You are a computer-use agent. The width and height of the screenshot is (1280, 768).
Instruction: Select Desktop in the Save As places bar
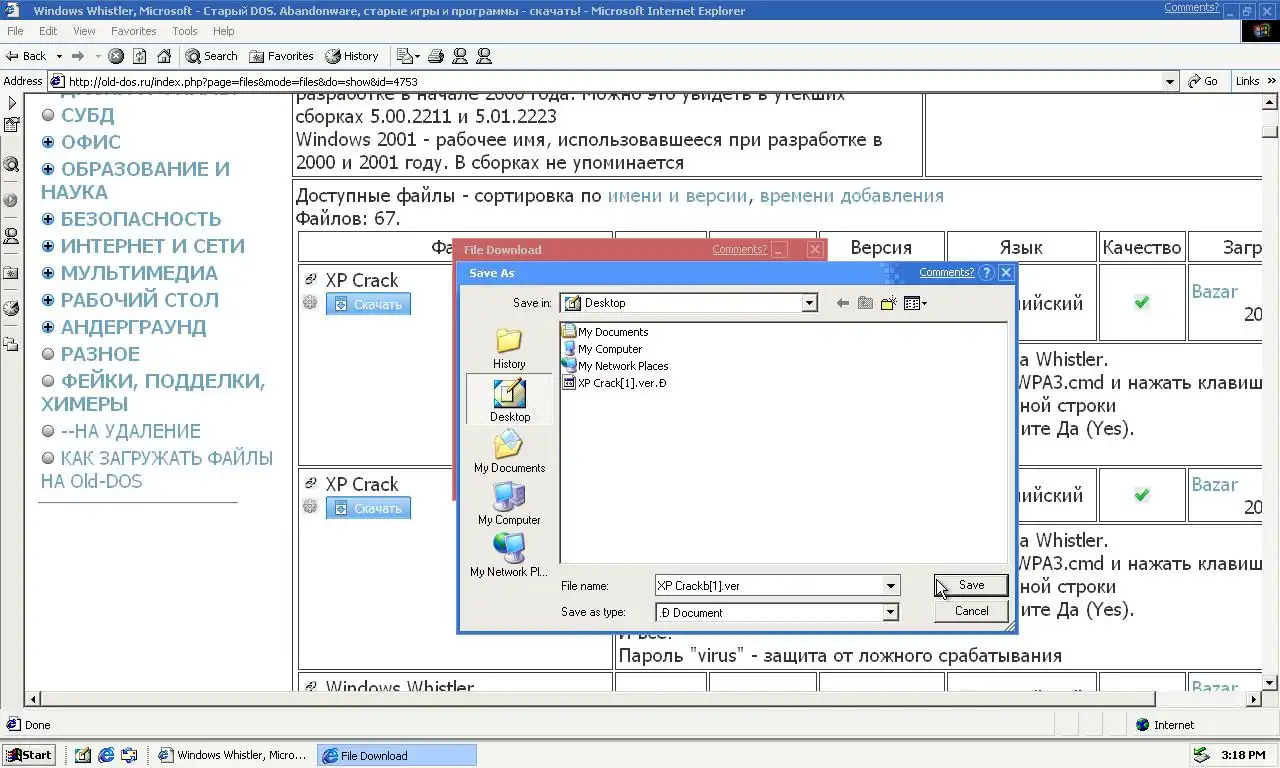click(509, 399)
